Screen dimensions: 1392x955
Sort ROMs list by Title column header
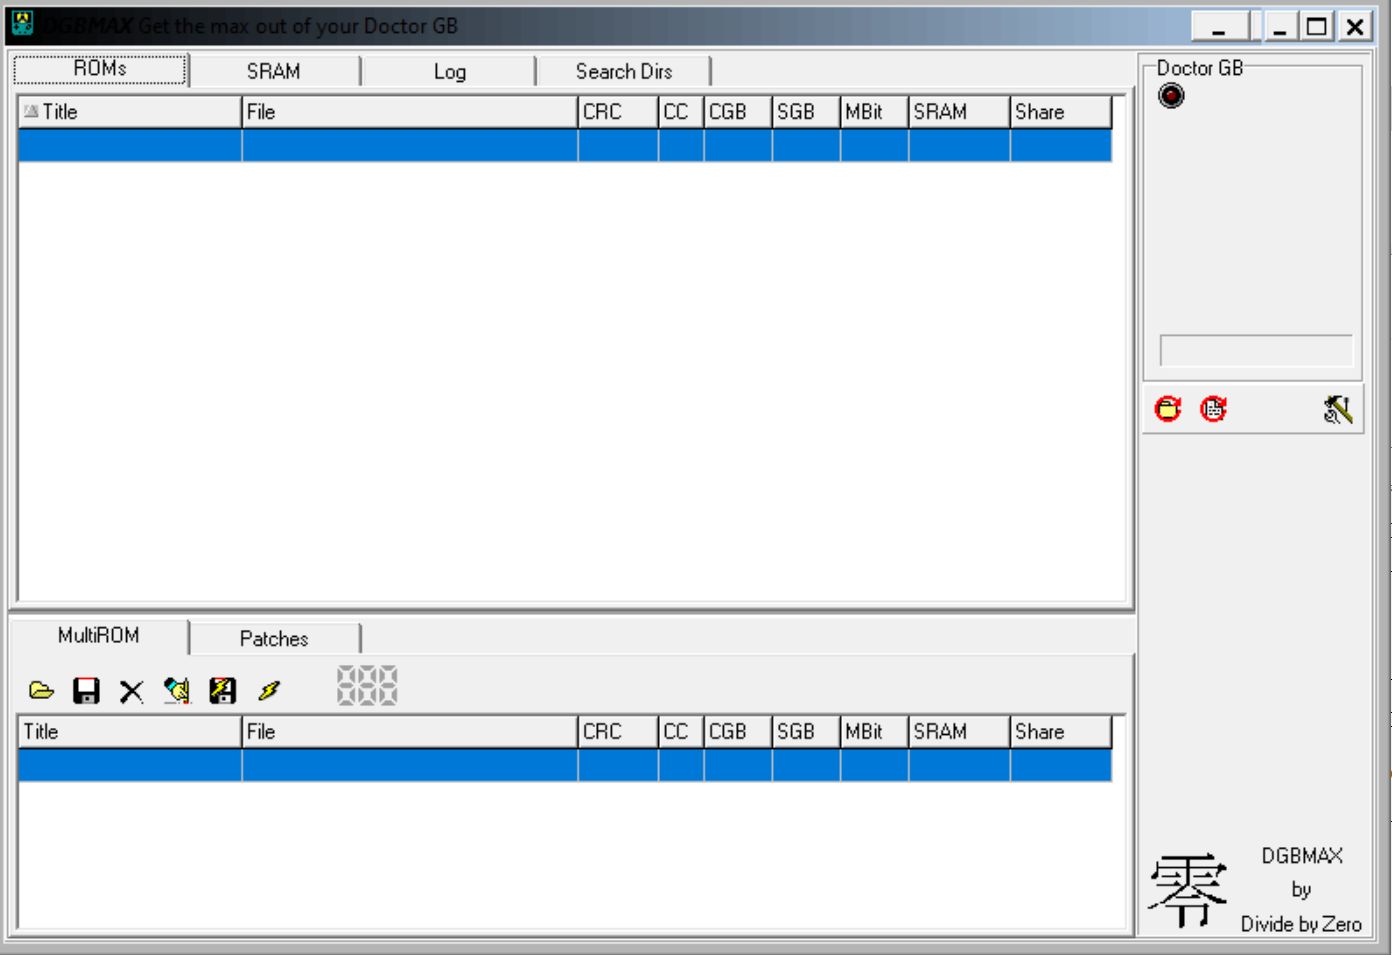point(130,112)
